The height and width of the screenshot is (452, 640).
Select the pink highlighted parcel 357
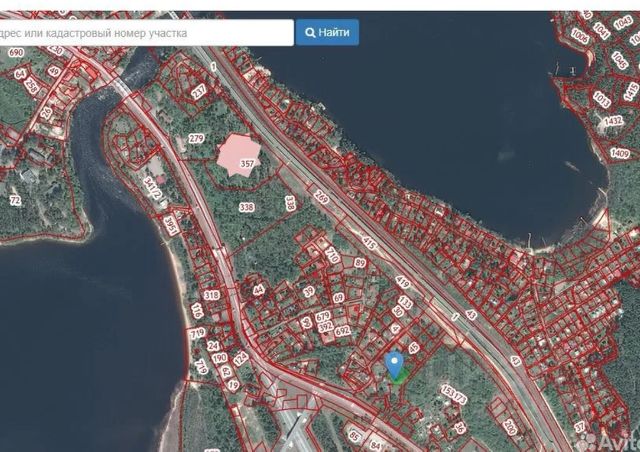[x=239, y=156]
